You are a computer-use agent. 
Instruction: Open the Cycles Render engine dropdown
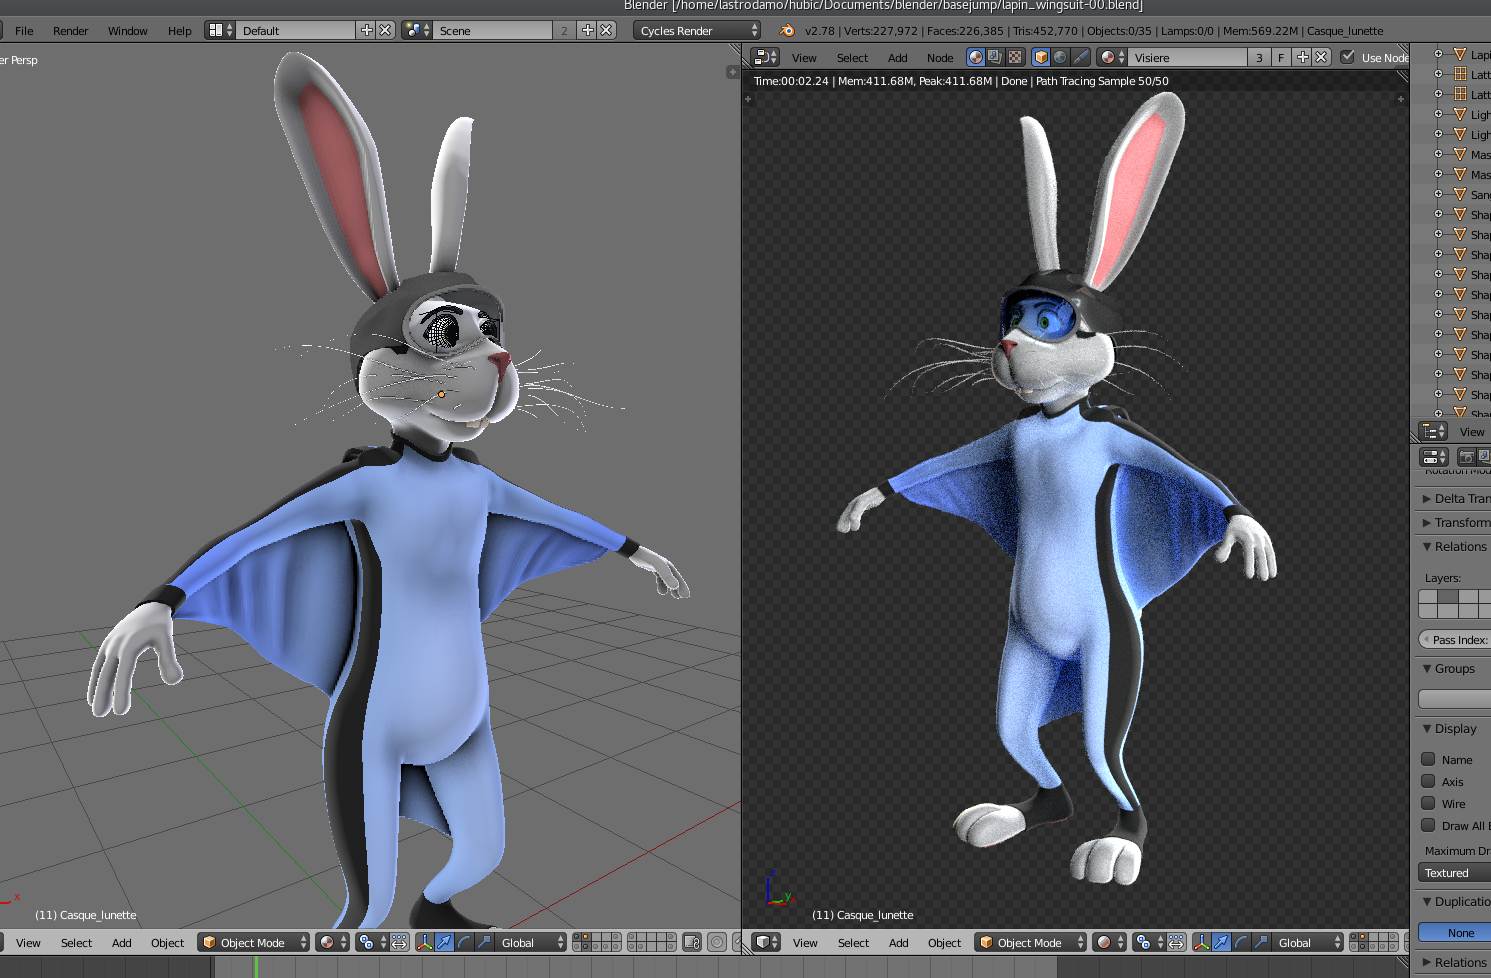[x=697, y=30]
